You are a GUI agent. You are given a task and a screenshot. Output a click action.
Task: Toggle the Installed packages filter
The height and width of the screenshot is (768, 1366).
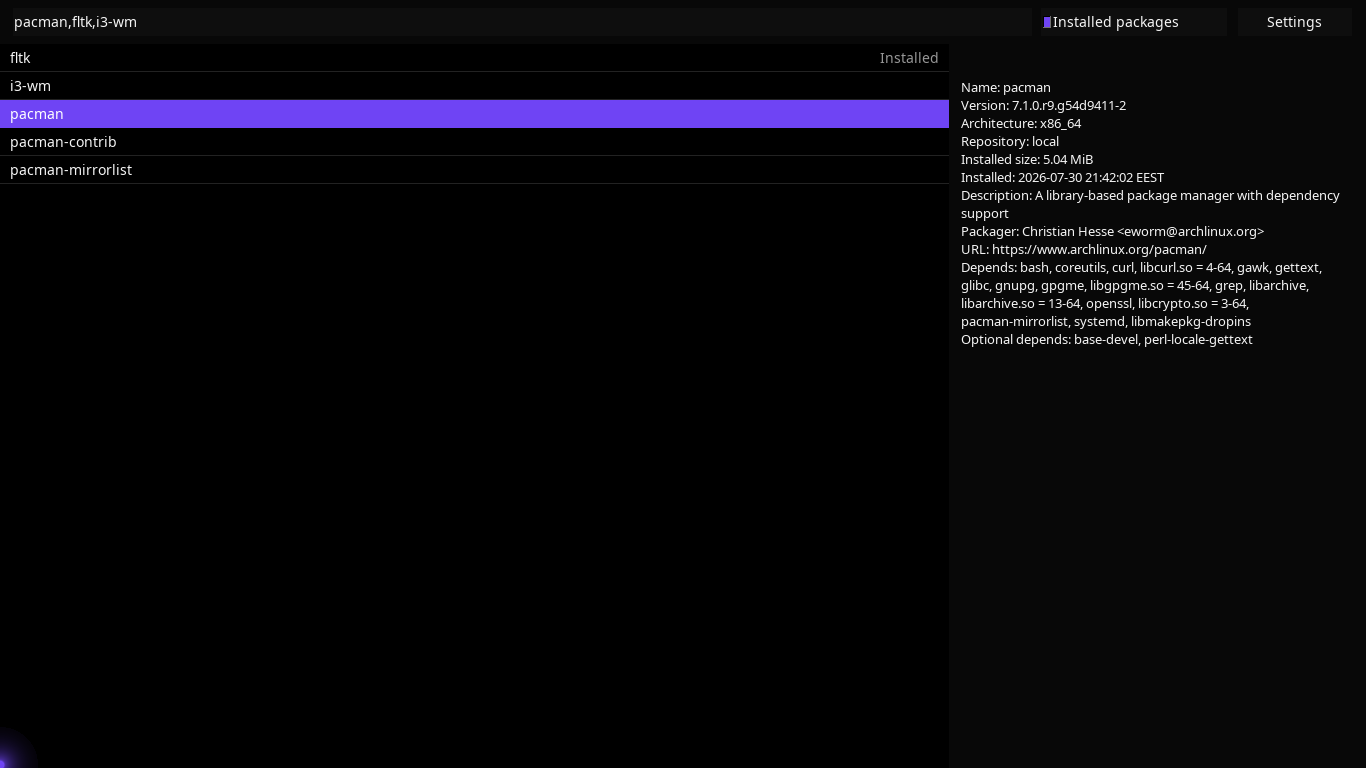[1133, 22]
